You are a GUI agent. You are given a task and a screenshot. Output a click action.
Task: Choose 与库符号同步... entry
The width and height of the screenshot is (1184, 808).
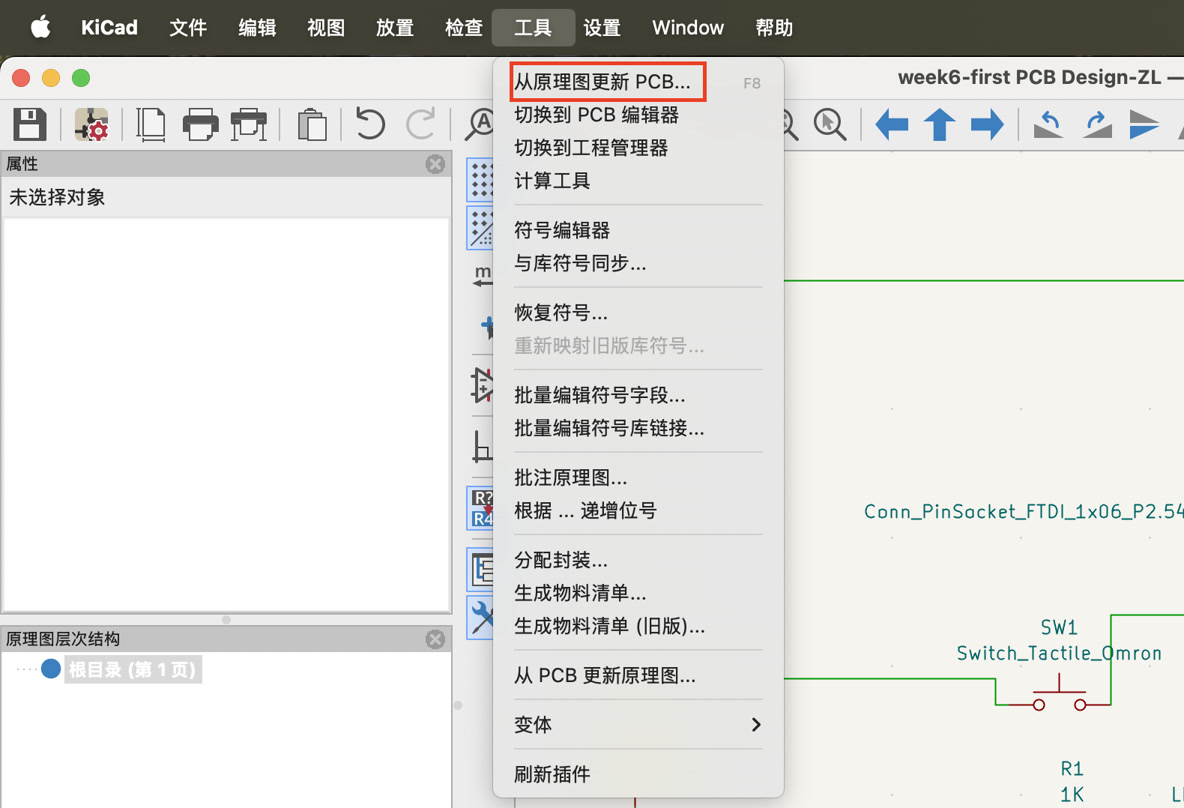[638, 264]
